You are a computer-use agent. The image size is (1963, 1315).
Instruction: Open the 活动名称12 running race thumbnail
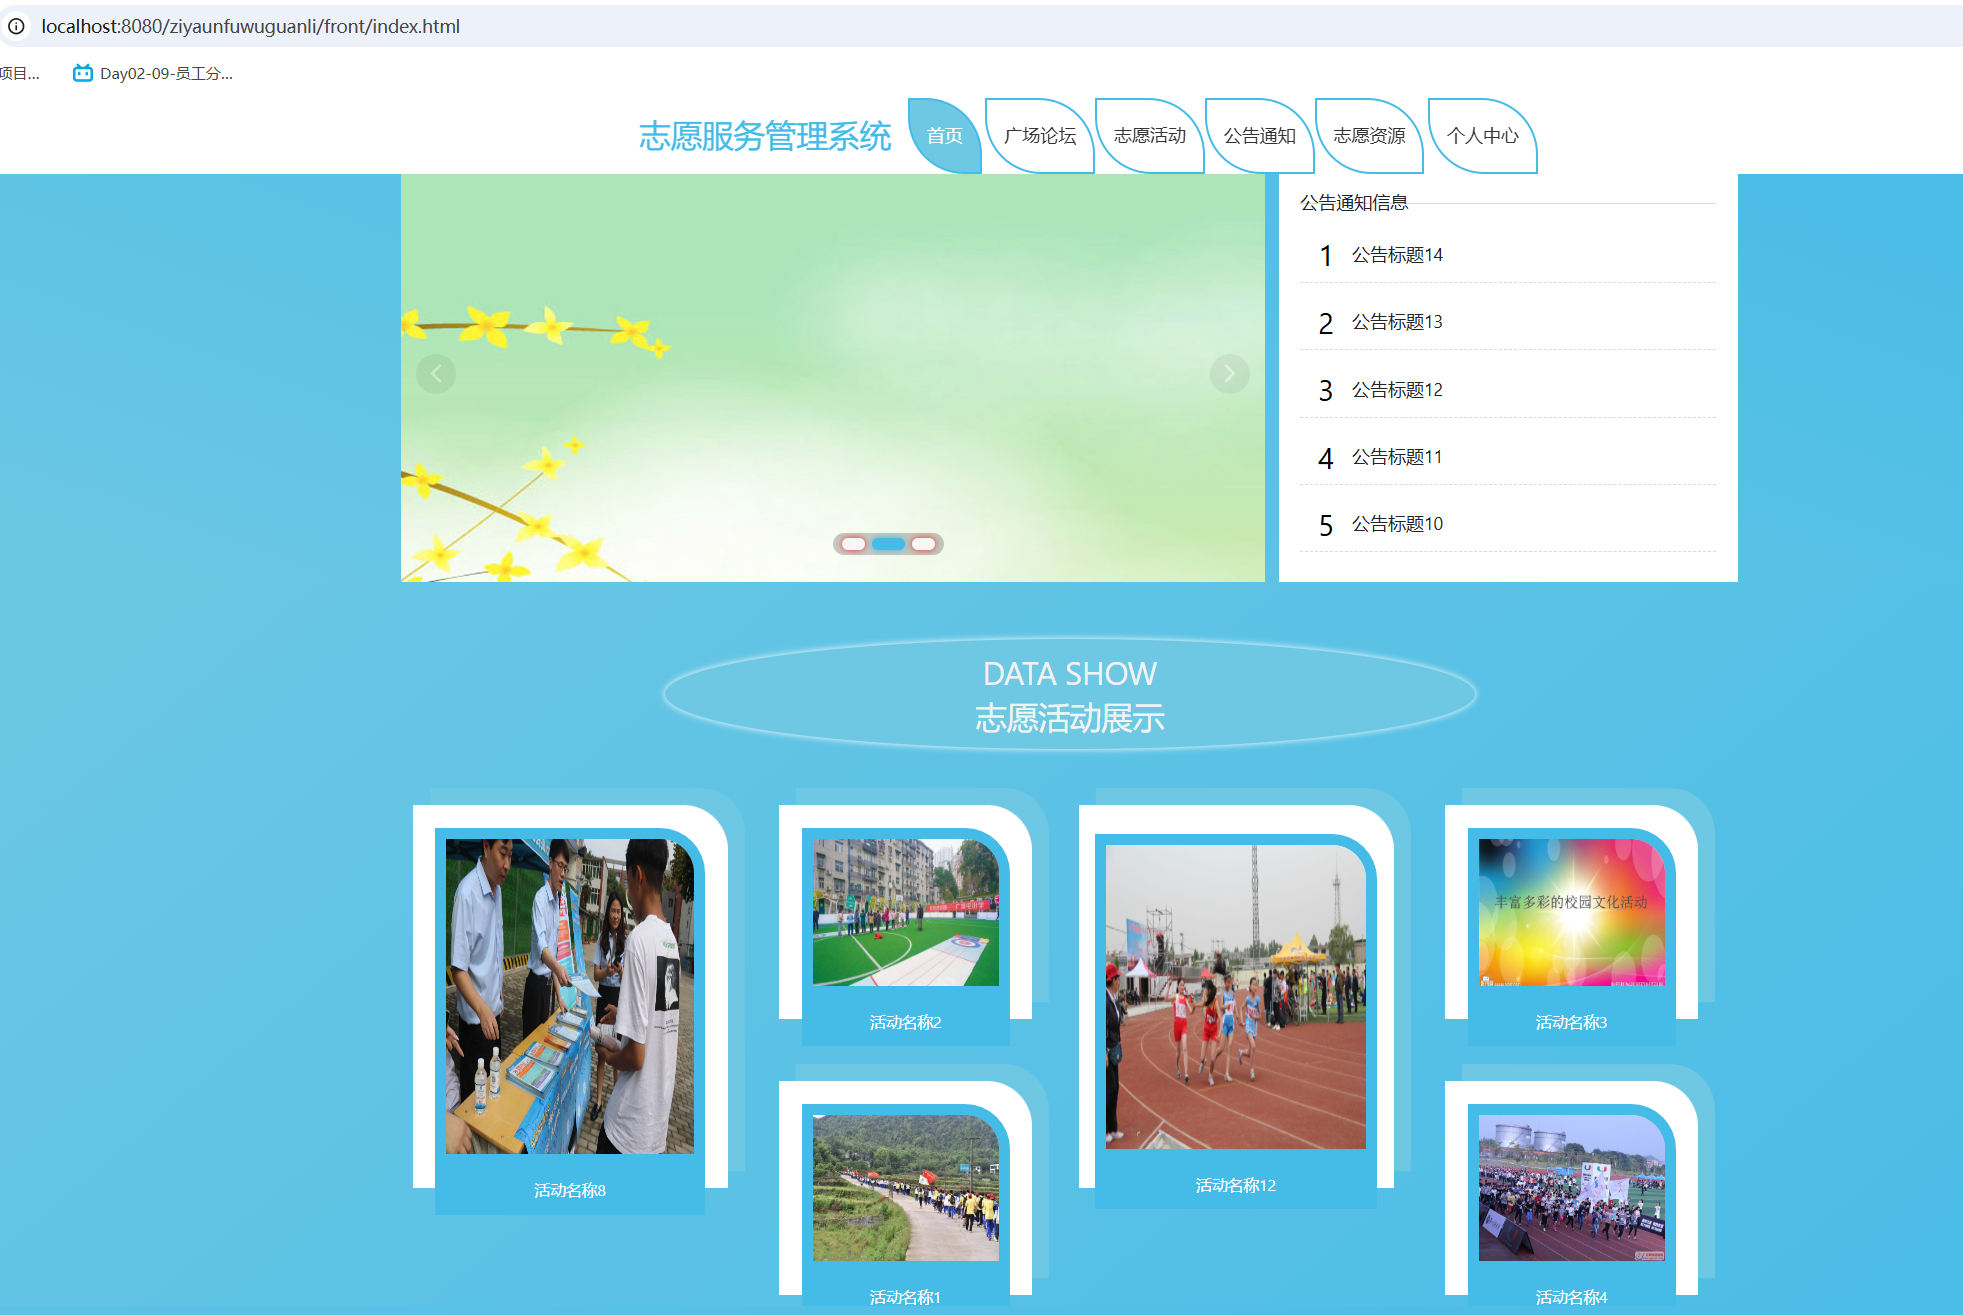click(1235, 996)
